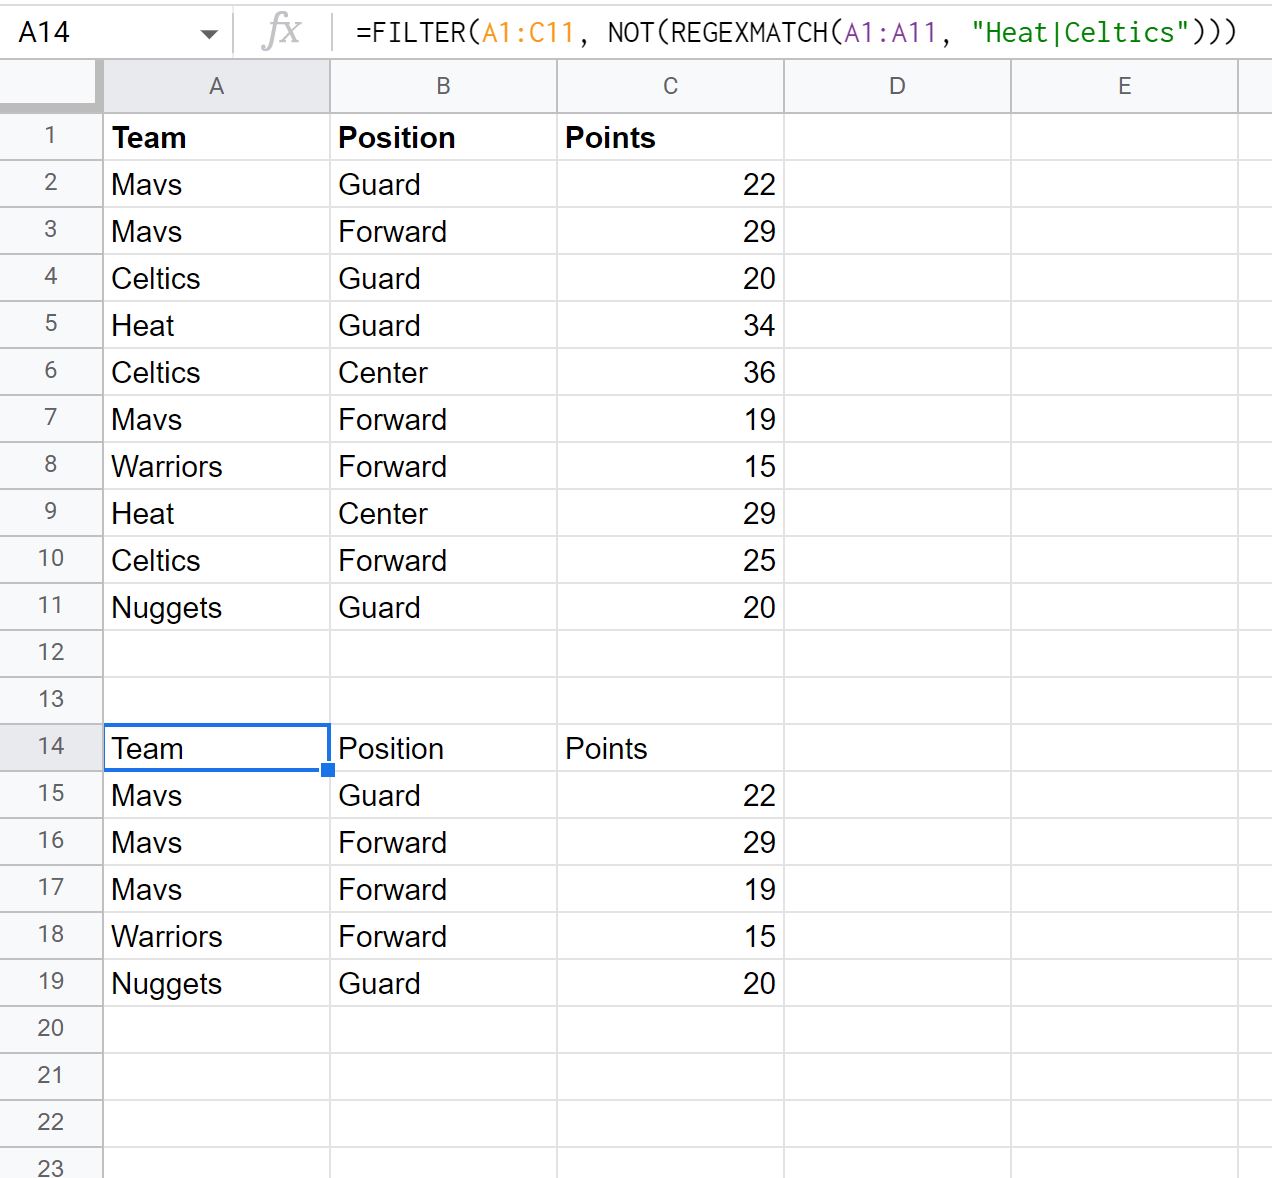Select column A header

point(216,86)
